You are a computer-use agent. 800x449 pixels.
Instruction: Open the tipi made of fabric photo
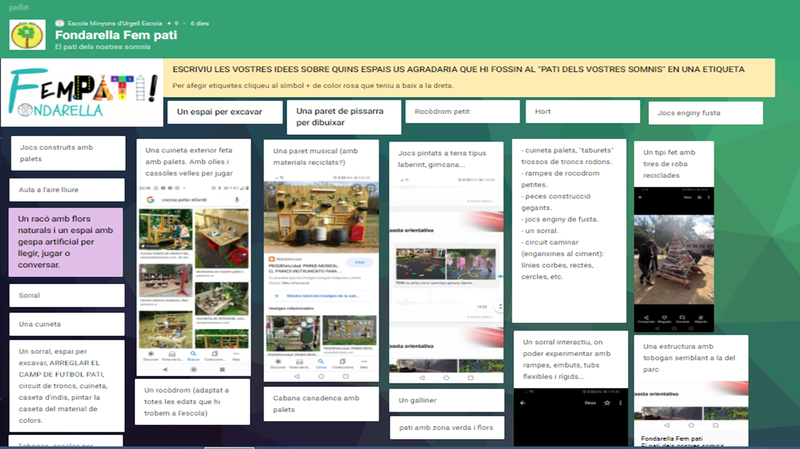pos(674,260)
